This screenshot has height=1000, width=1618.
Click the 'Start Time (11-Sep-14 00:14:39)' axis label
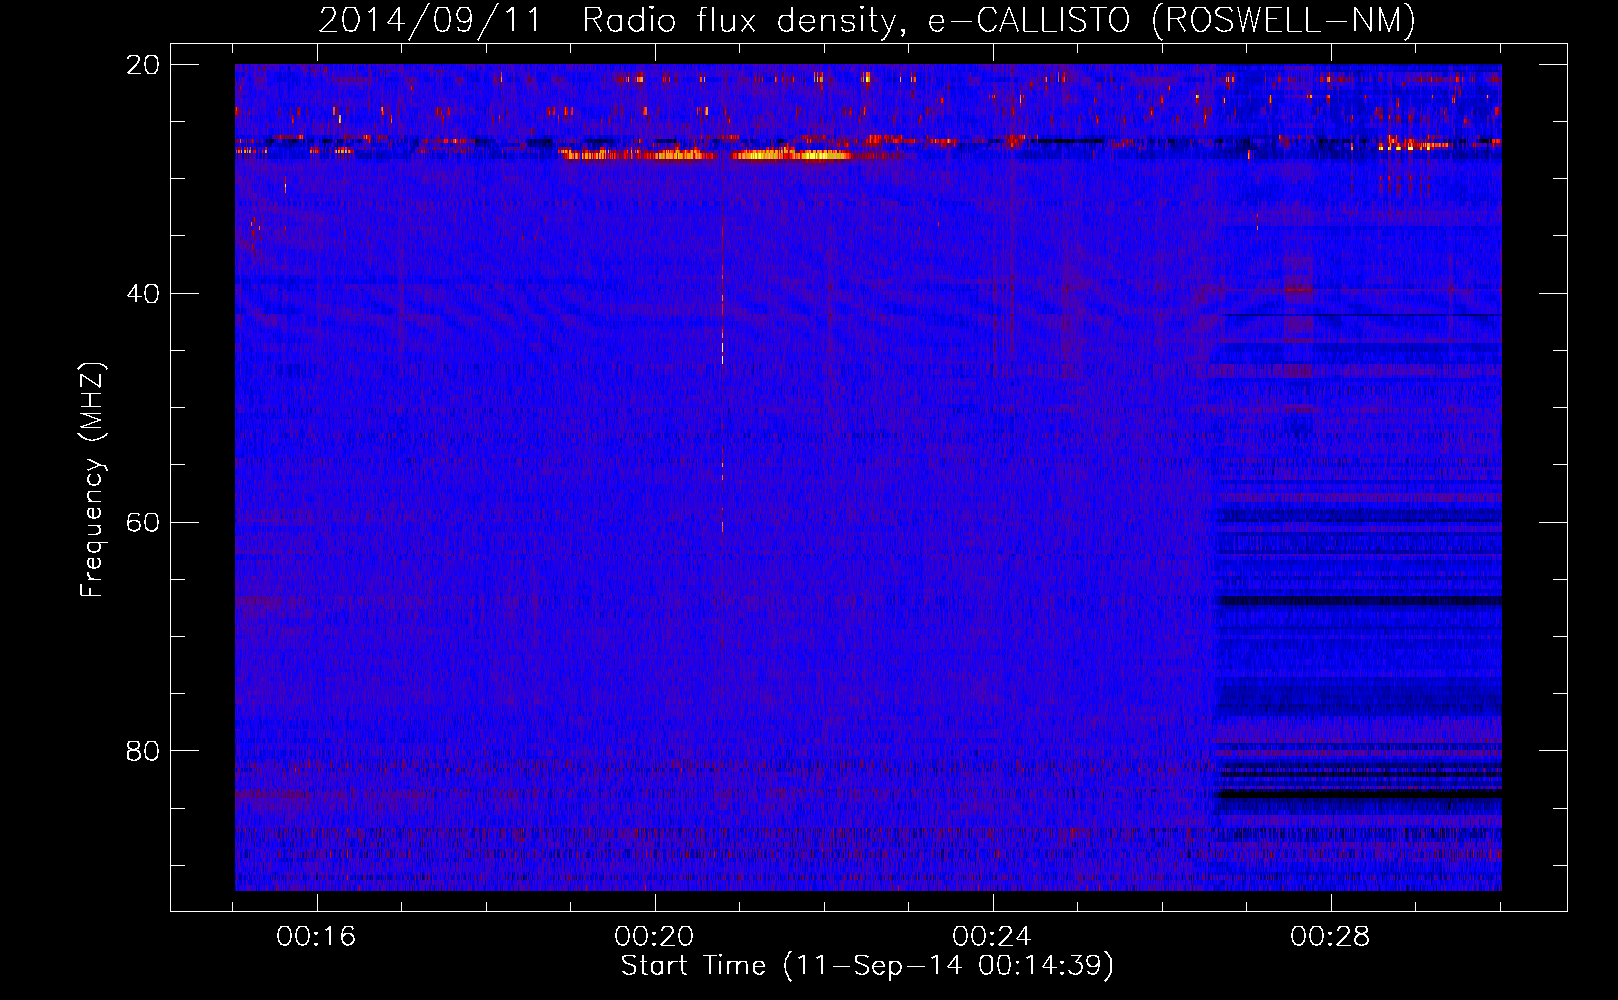[867, 965]
